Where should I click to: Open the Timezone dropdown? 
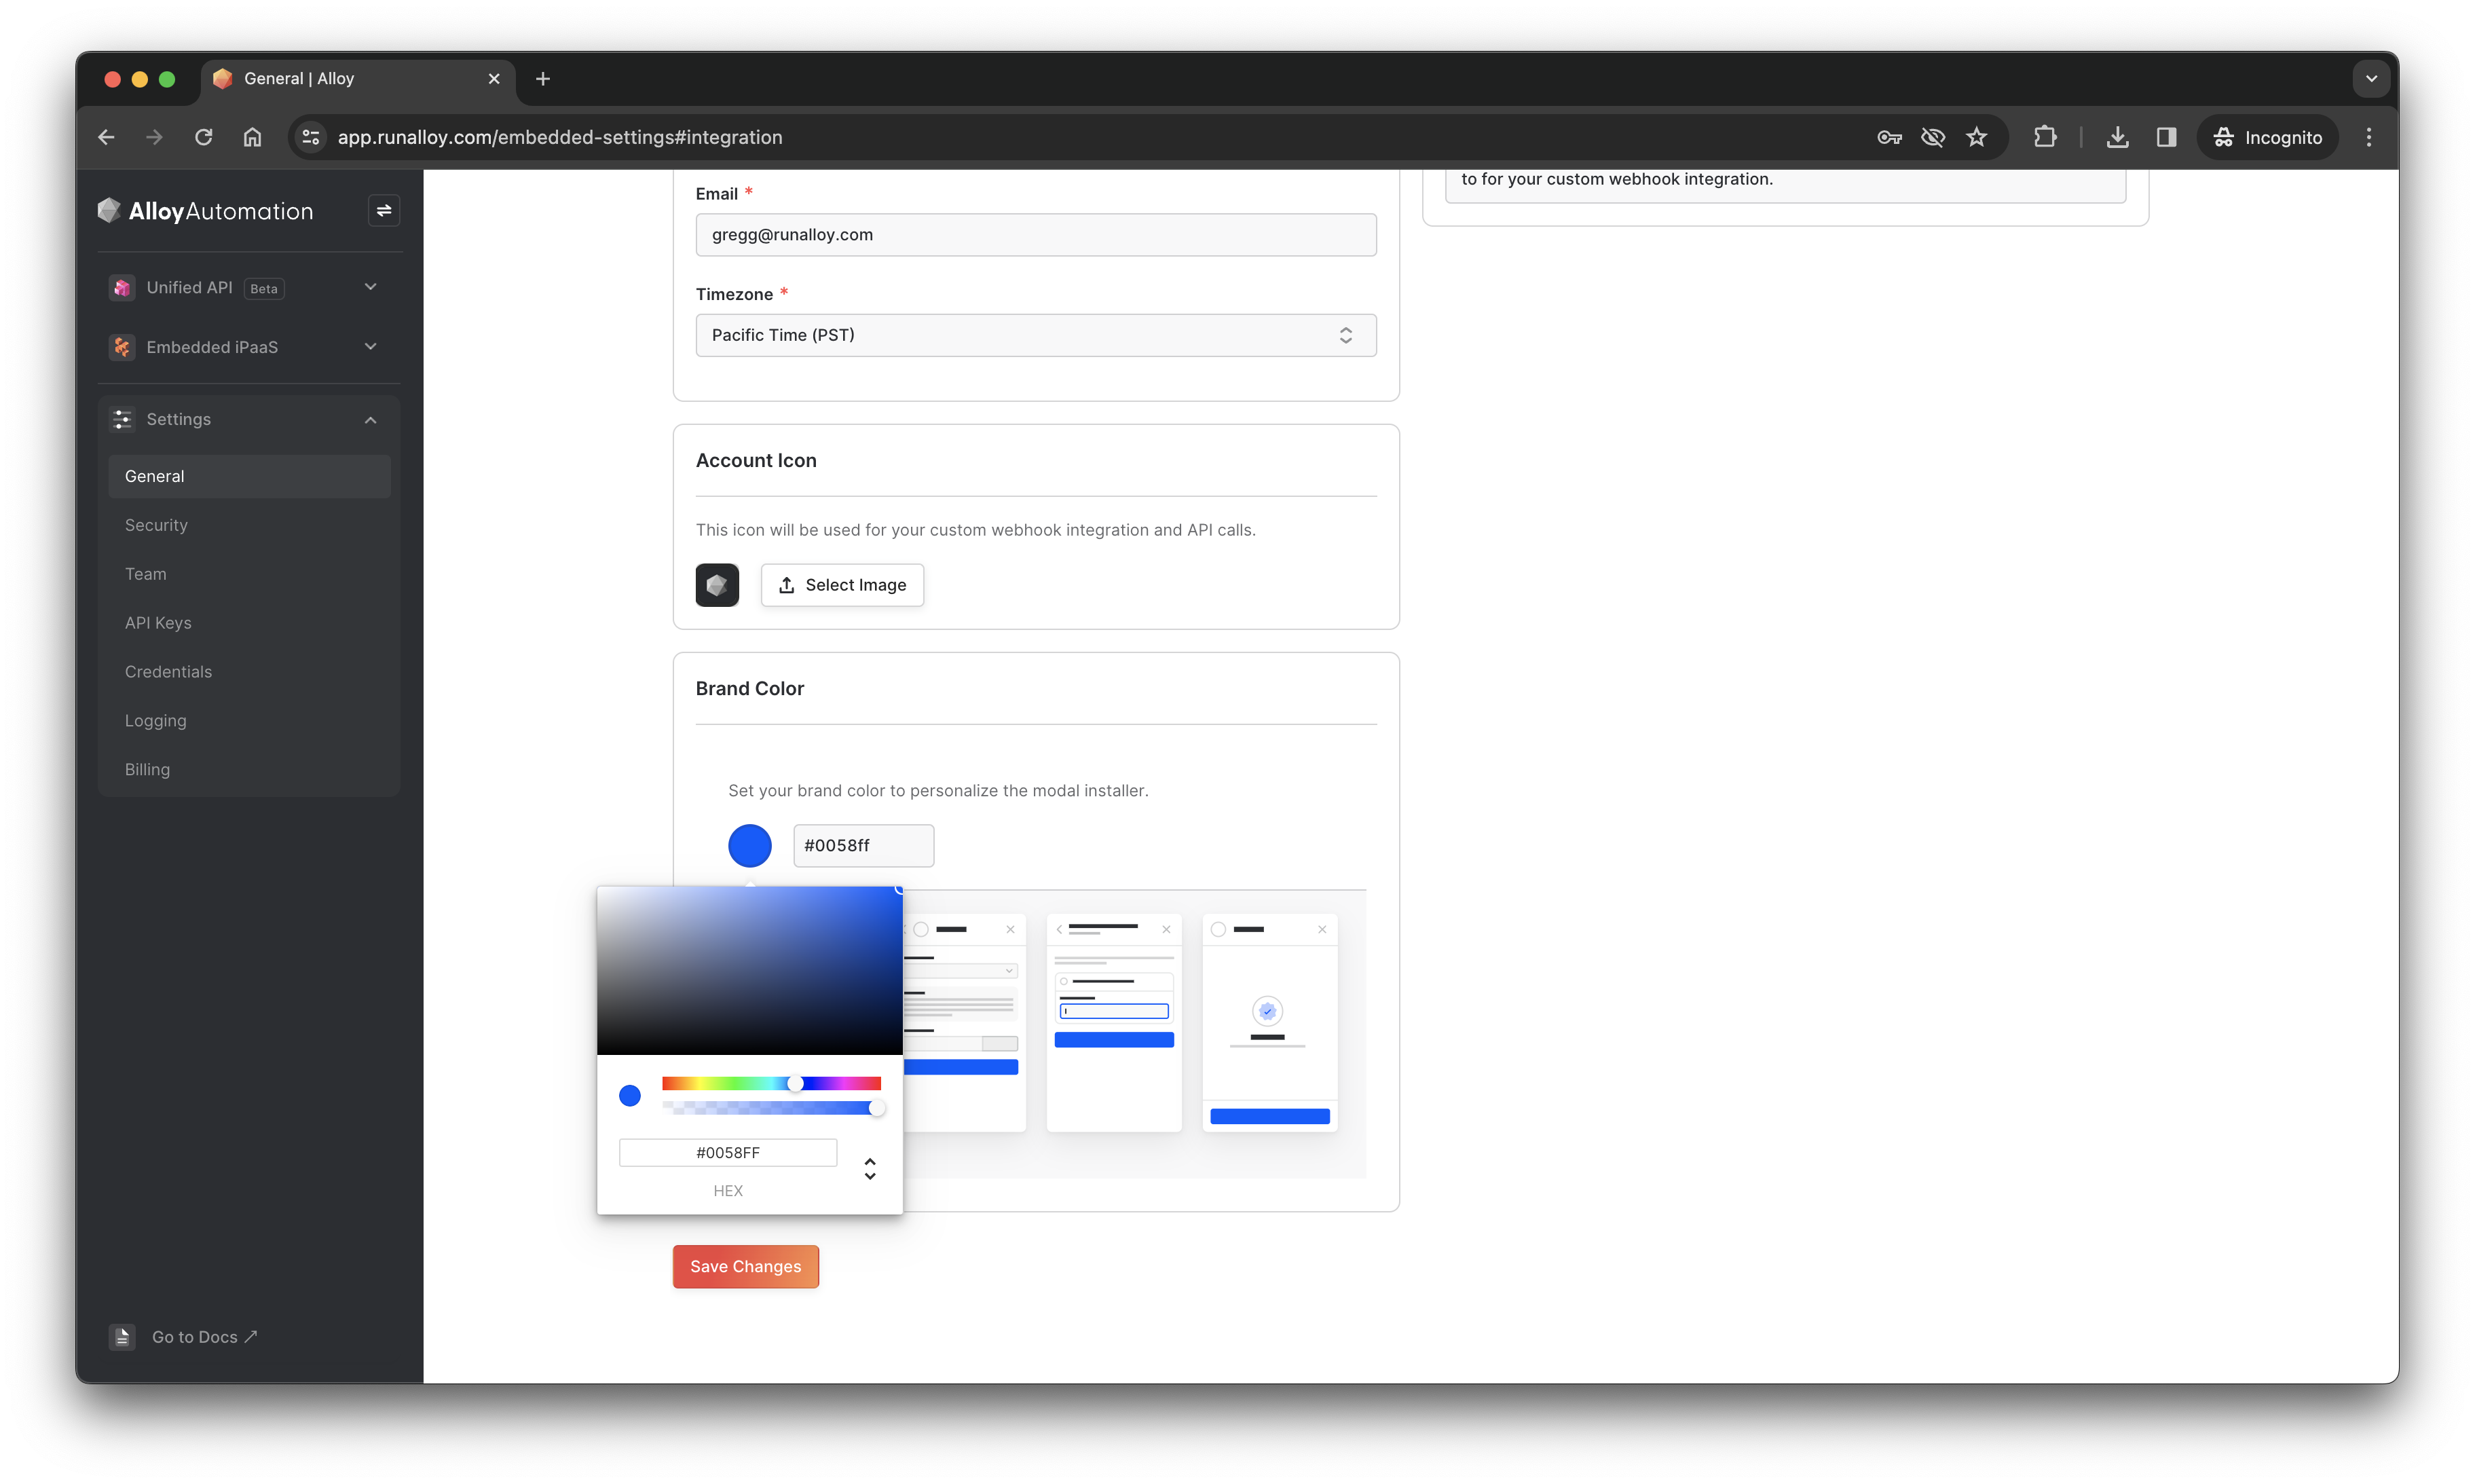click(1035, 335)
